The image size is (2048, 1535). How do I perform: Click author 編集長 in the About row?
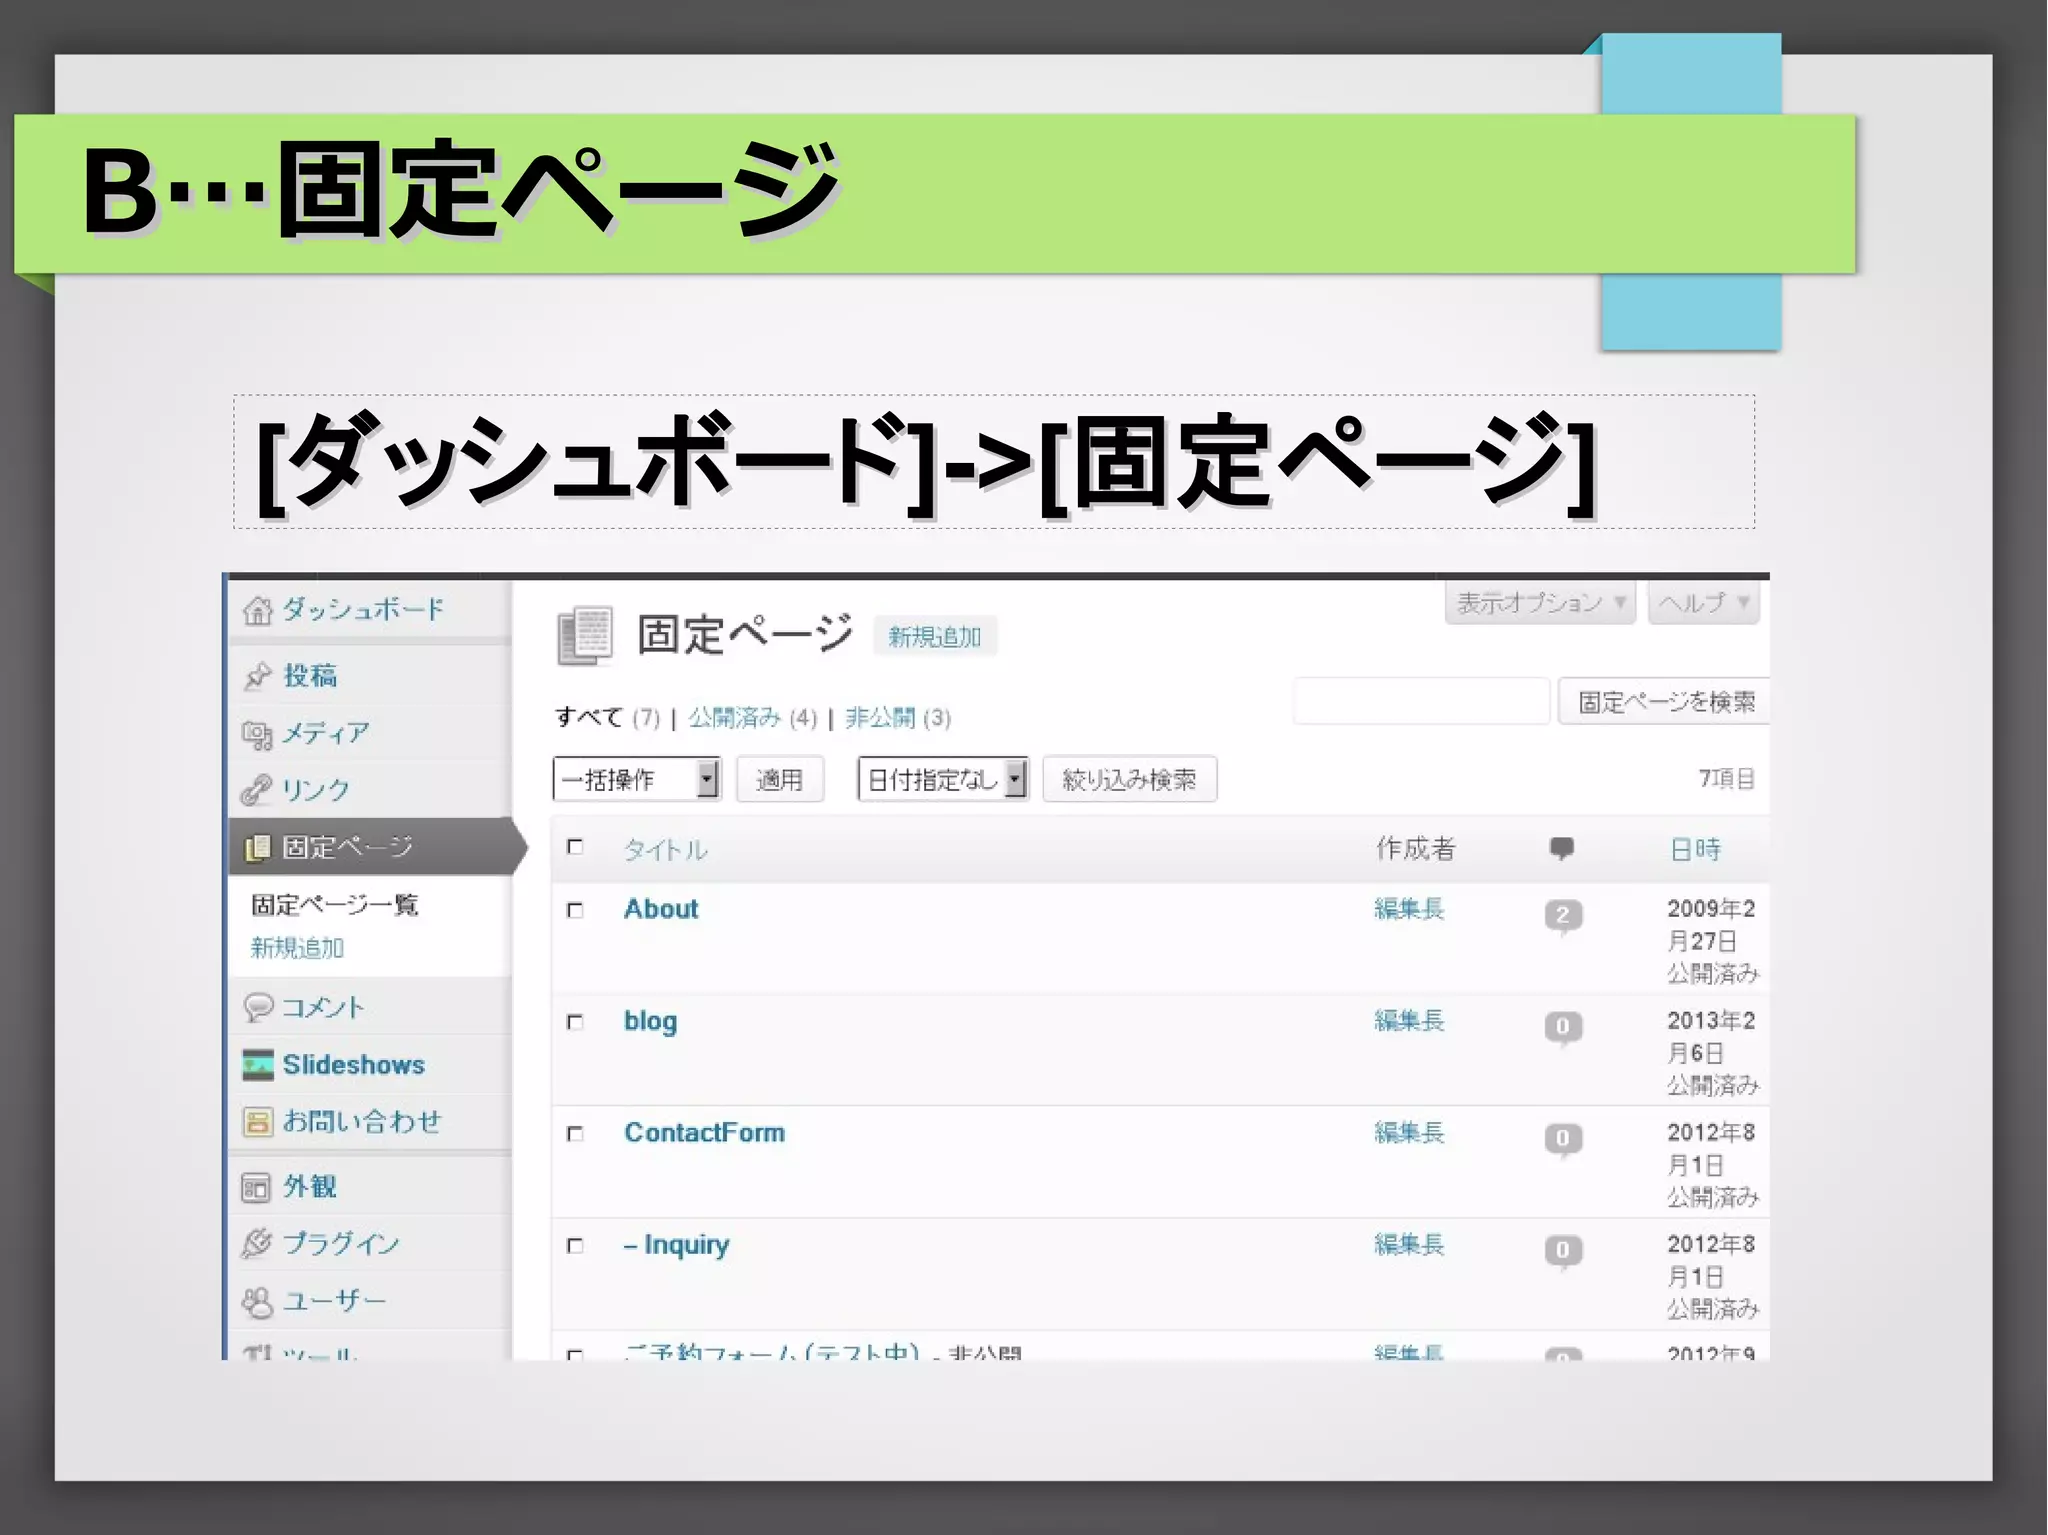tap(1409, 909)
